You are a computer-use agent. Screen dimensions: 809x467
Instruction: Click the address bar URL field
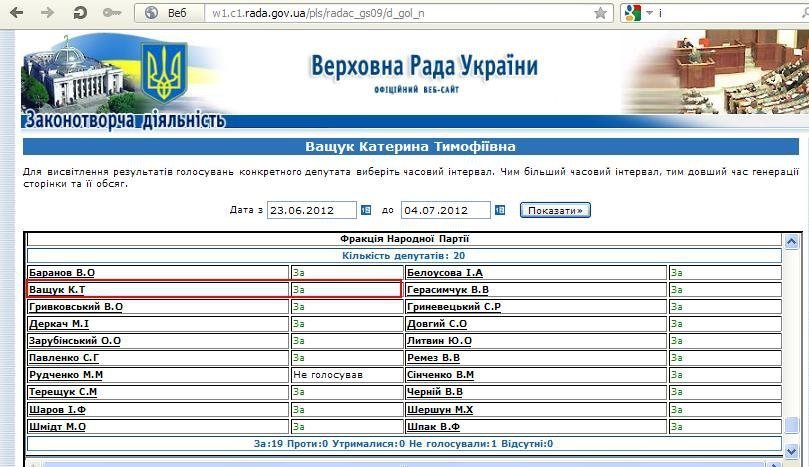pos(400,13)
